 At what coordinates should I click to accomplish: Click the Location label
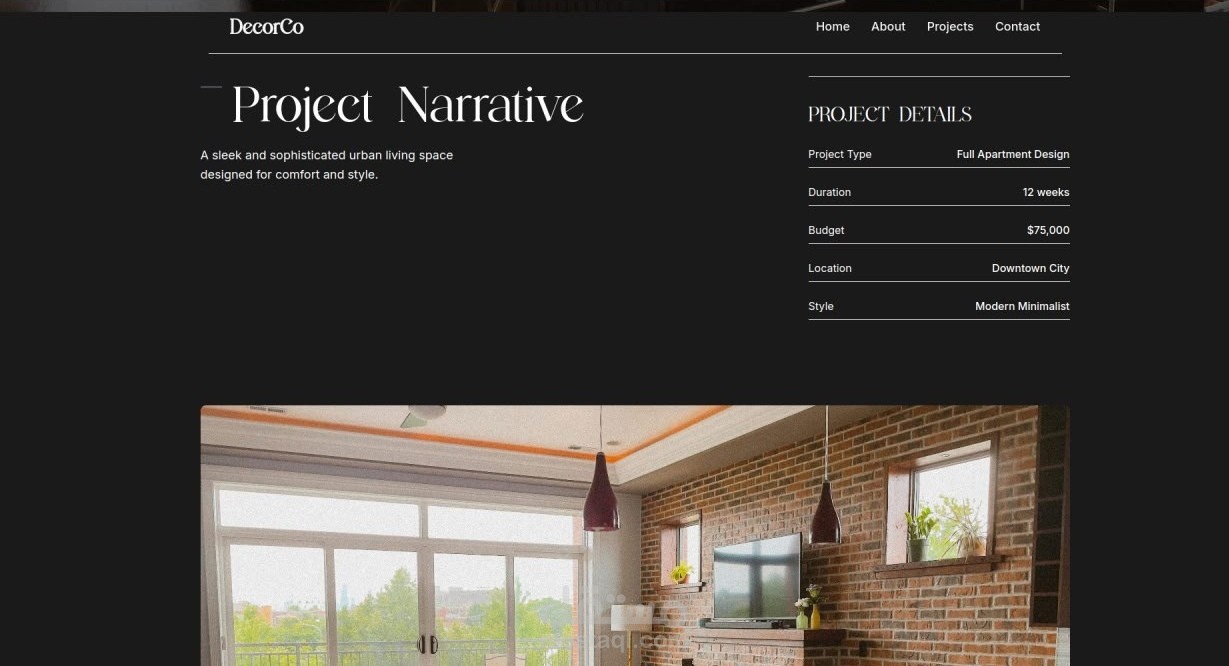tap(830, 268)
